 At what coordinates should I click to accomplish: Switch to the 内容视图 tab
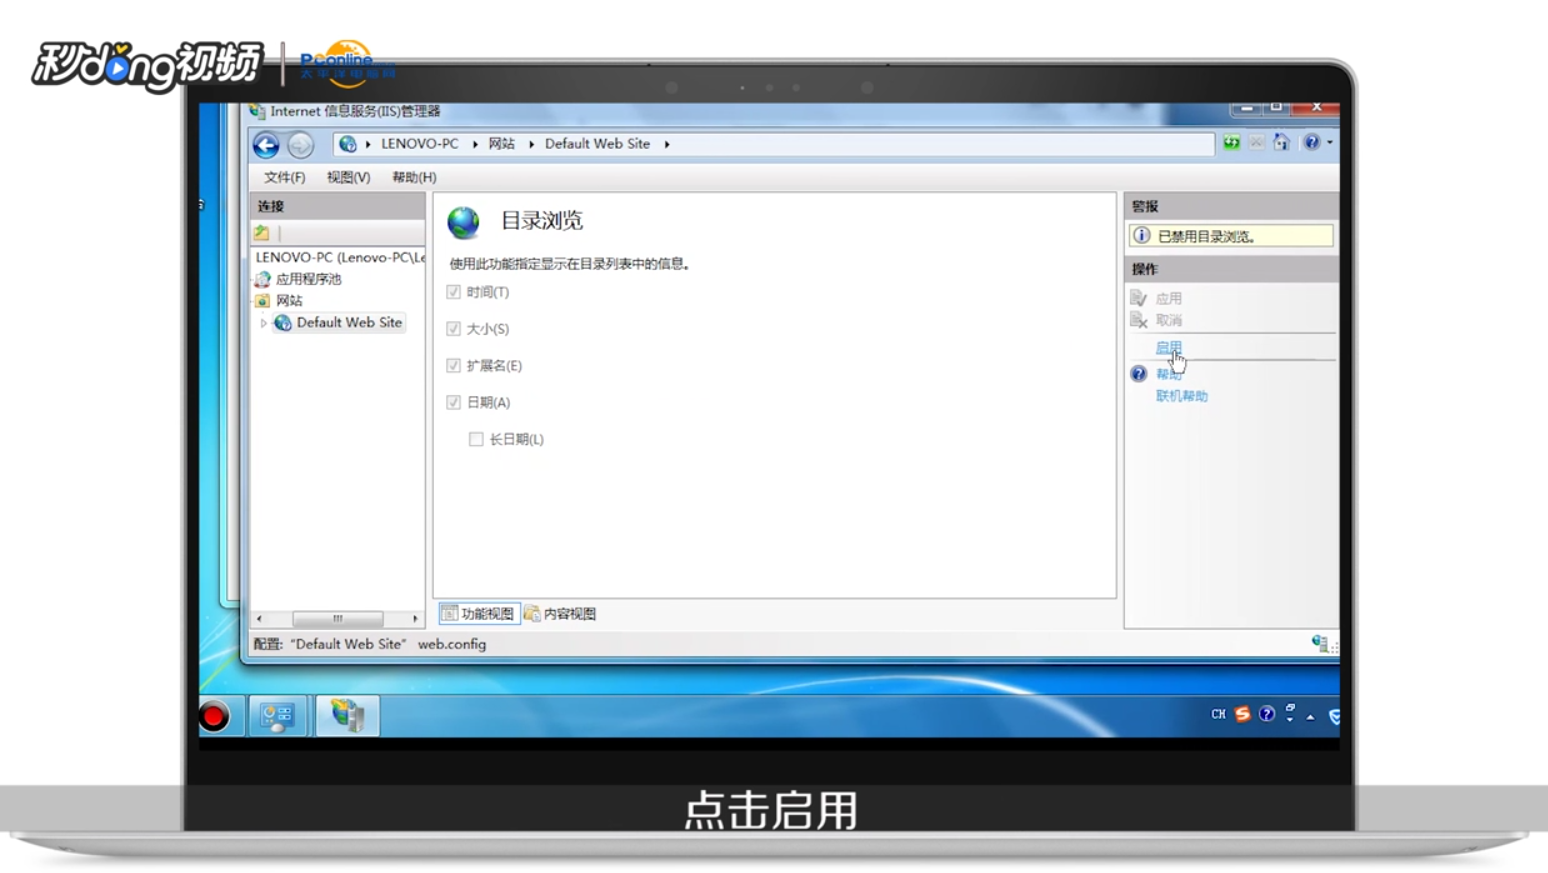[x=560, y=613]
